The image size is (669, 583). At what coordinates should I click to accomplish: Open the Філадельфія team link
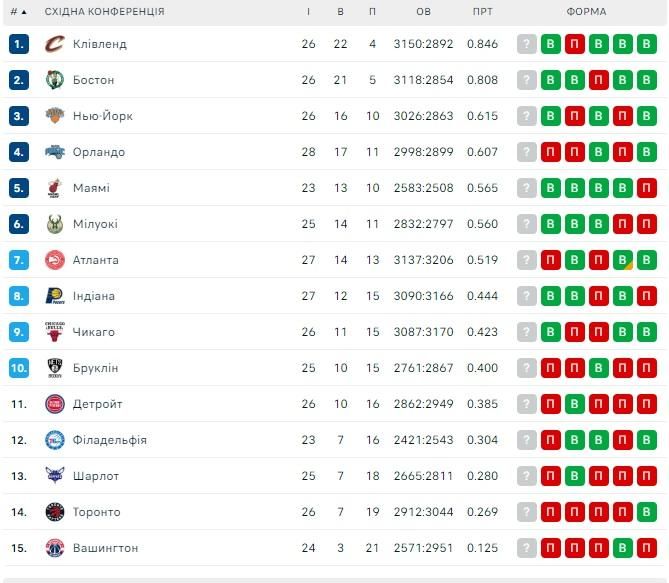point(110,440)
